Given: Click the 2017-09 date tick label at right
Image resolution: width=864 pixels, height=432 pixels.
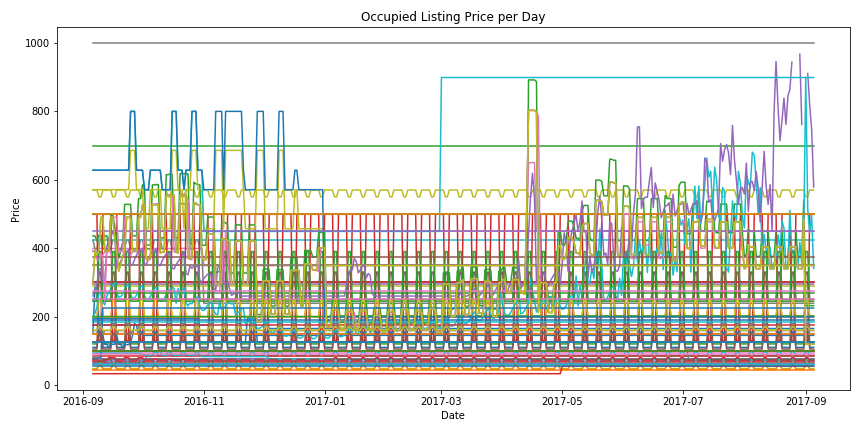Looking at the screenshot, I should coord(804,400).
